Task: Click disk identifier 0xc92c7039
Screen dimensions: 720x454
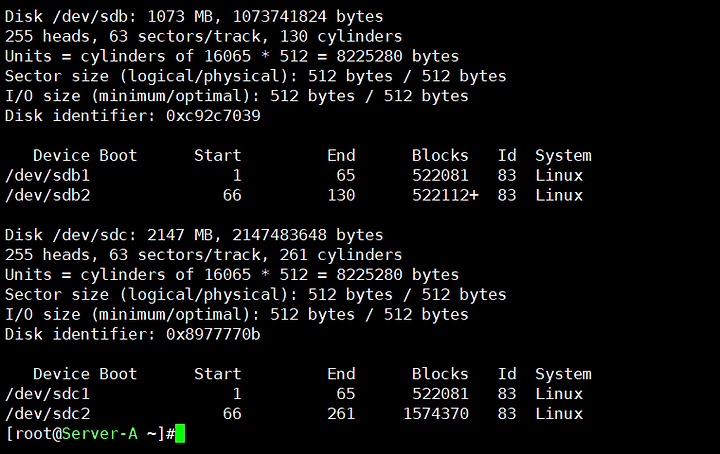Action: (213, 116)
